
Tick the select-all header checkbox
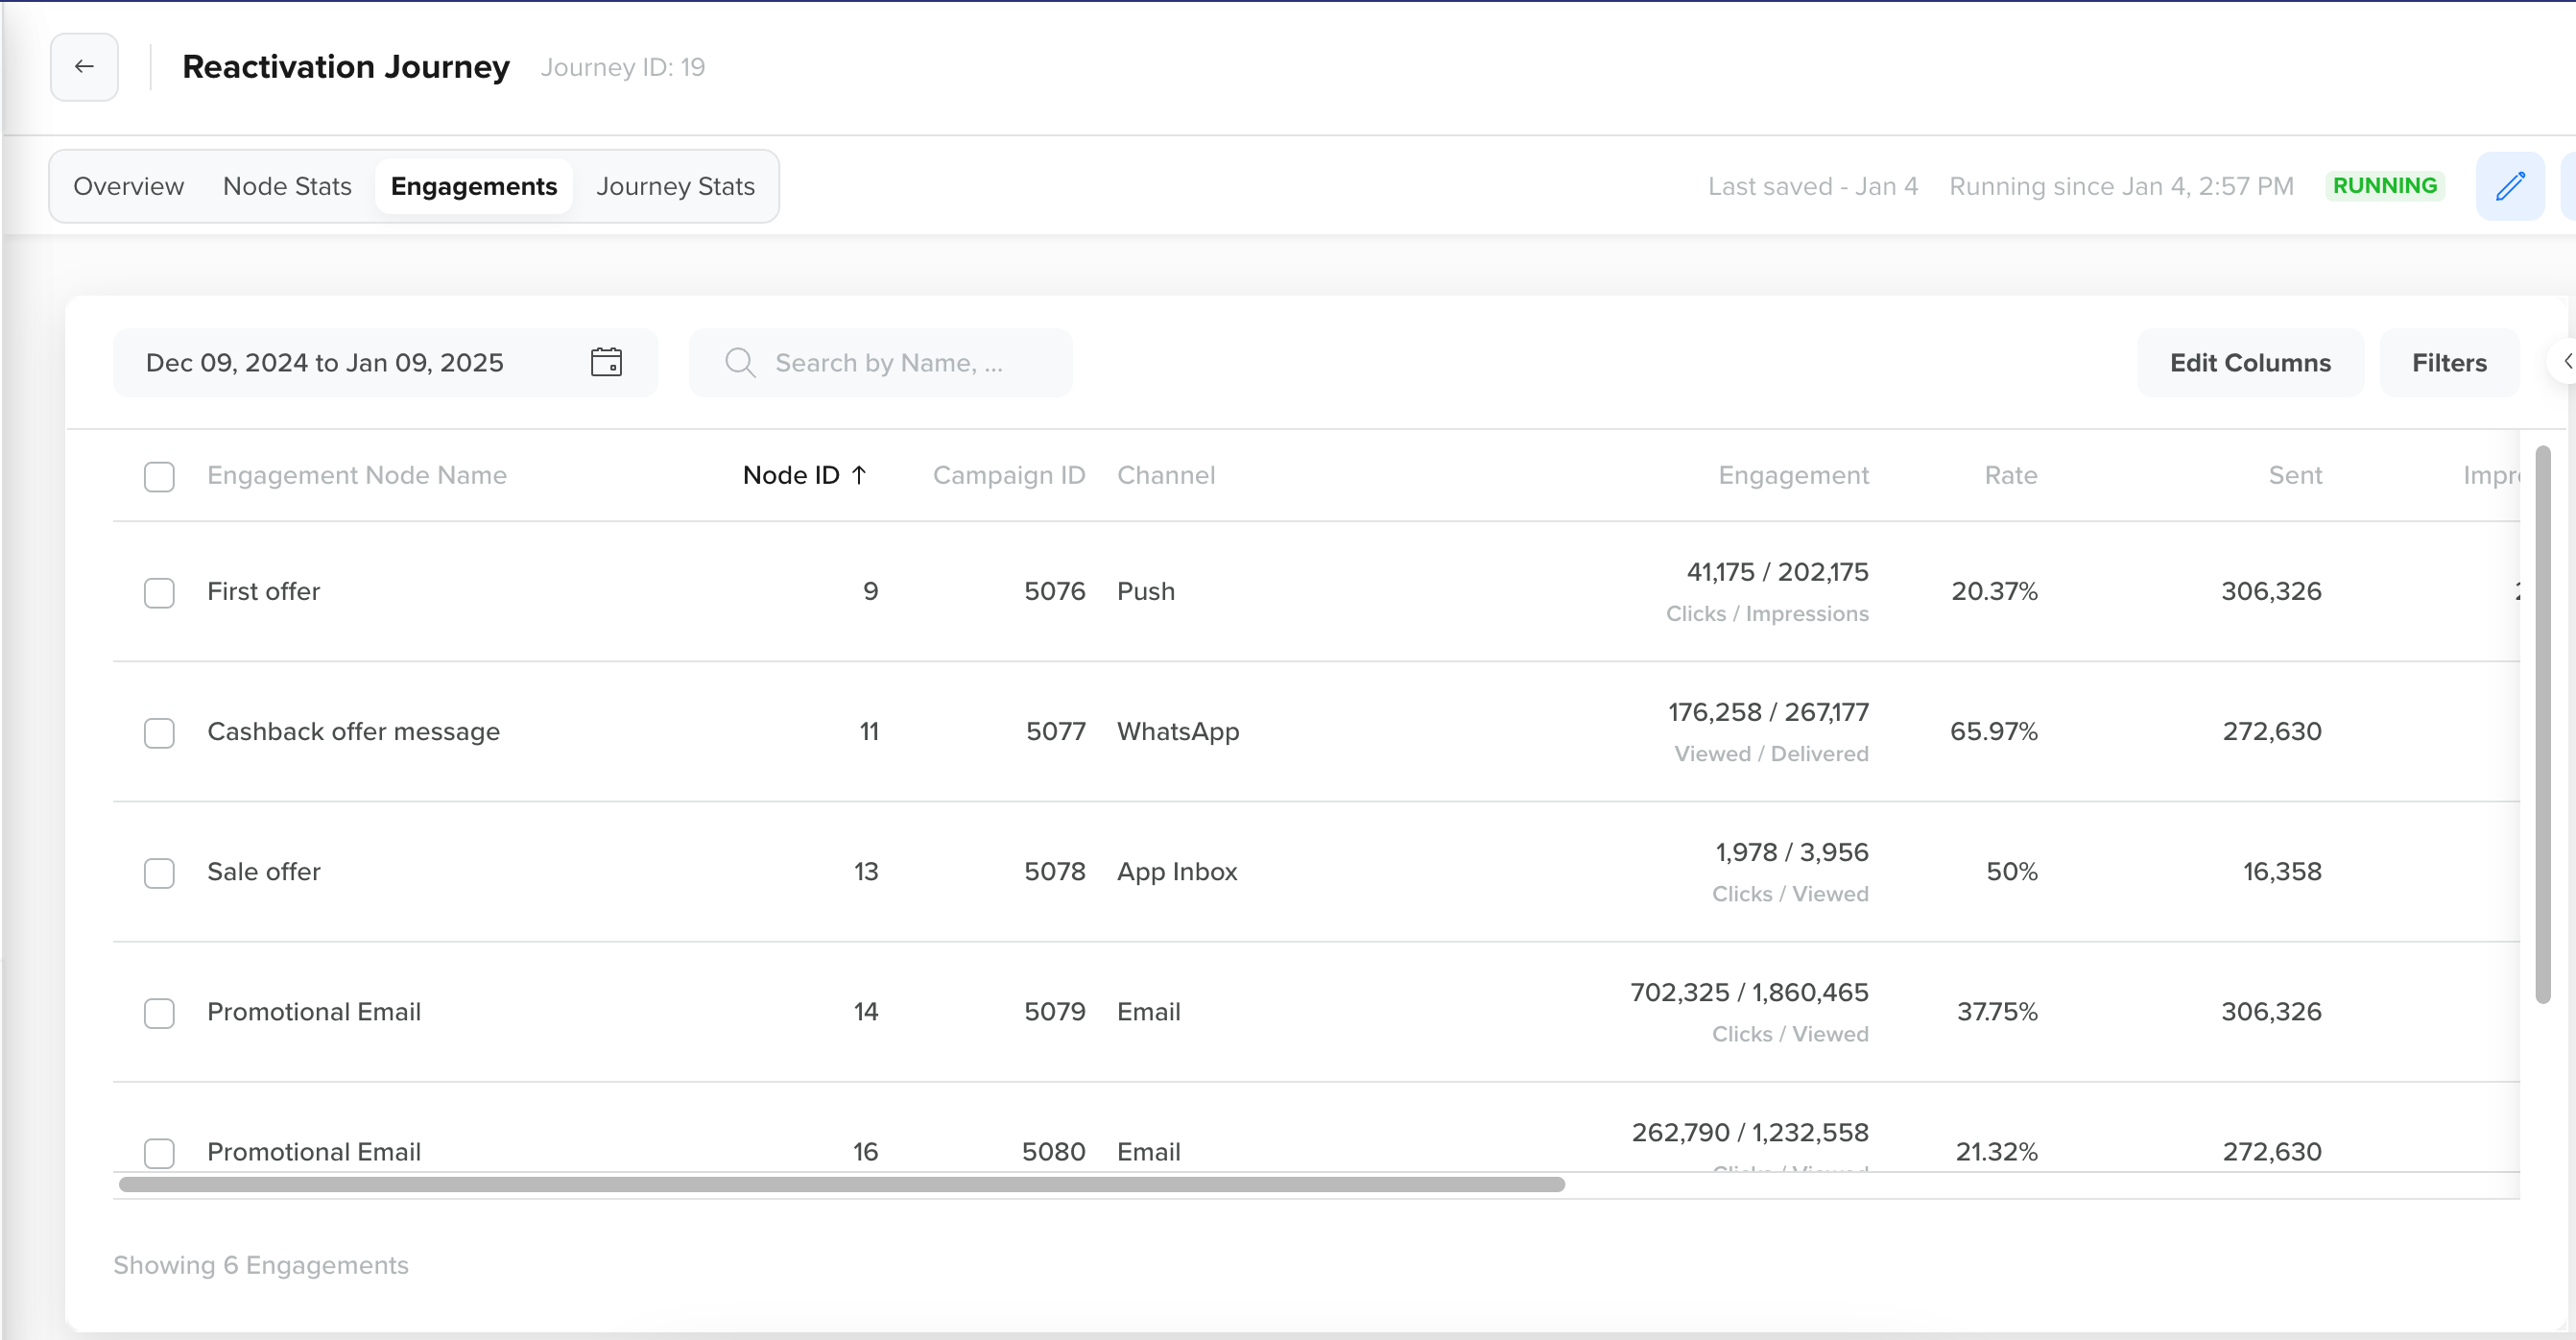[x=159, y=476]
